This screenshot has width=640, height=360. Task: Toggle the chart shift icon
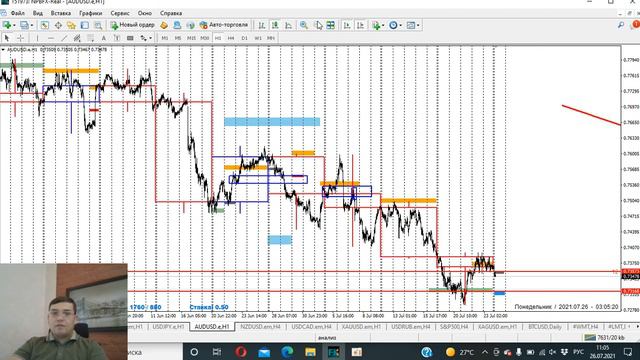tap(360, 25)
